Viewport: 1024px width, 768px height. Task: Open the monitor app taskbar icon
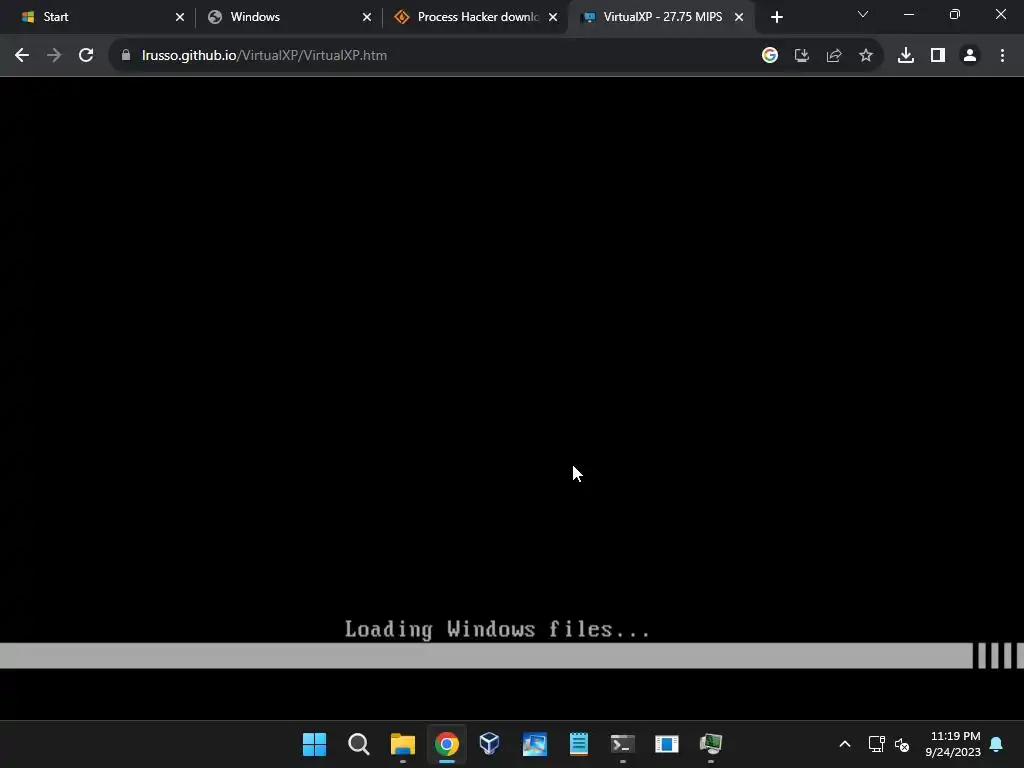coord(711,744)
